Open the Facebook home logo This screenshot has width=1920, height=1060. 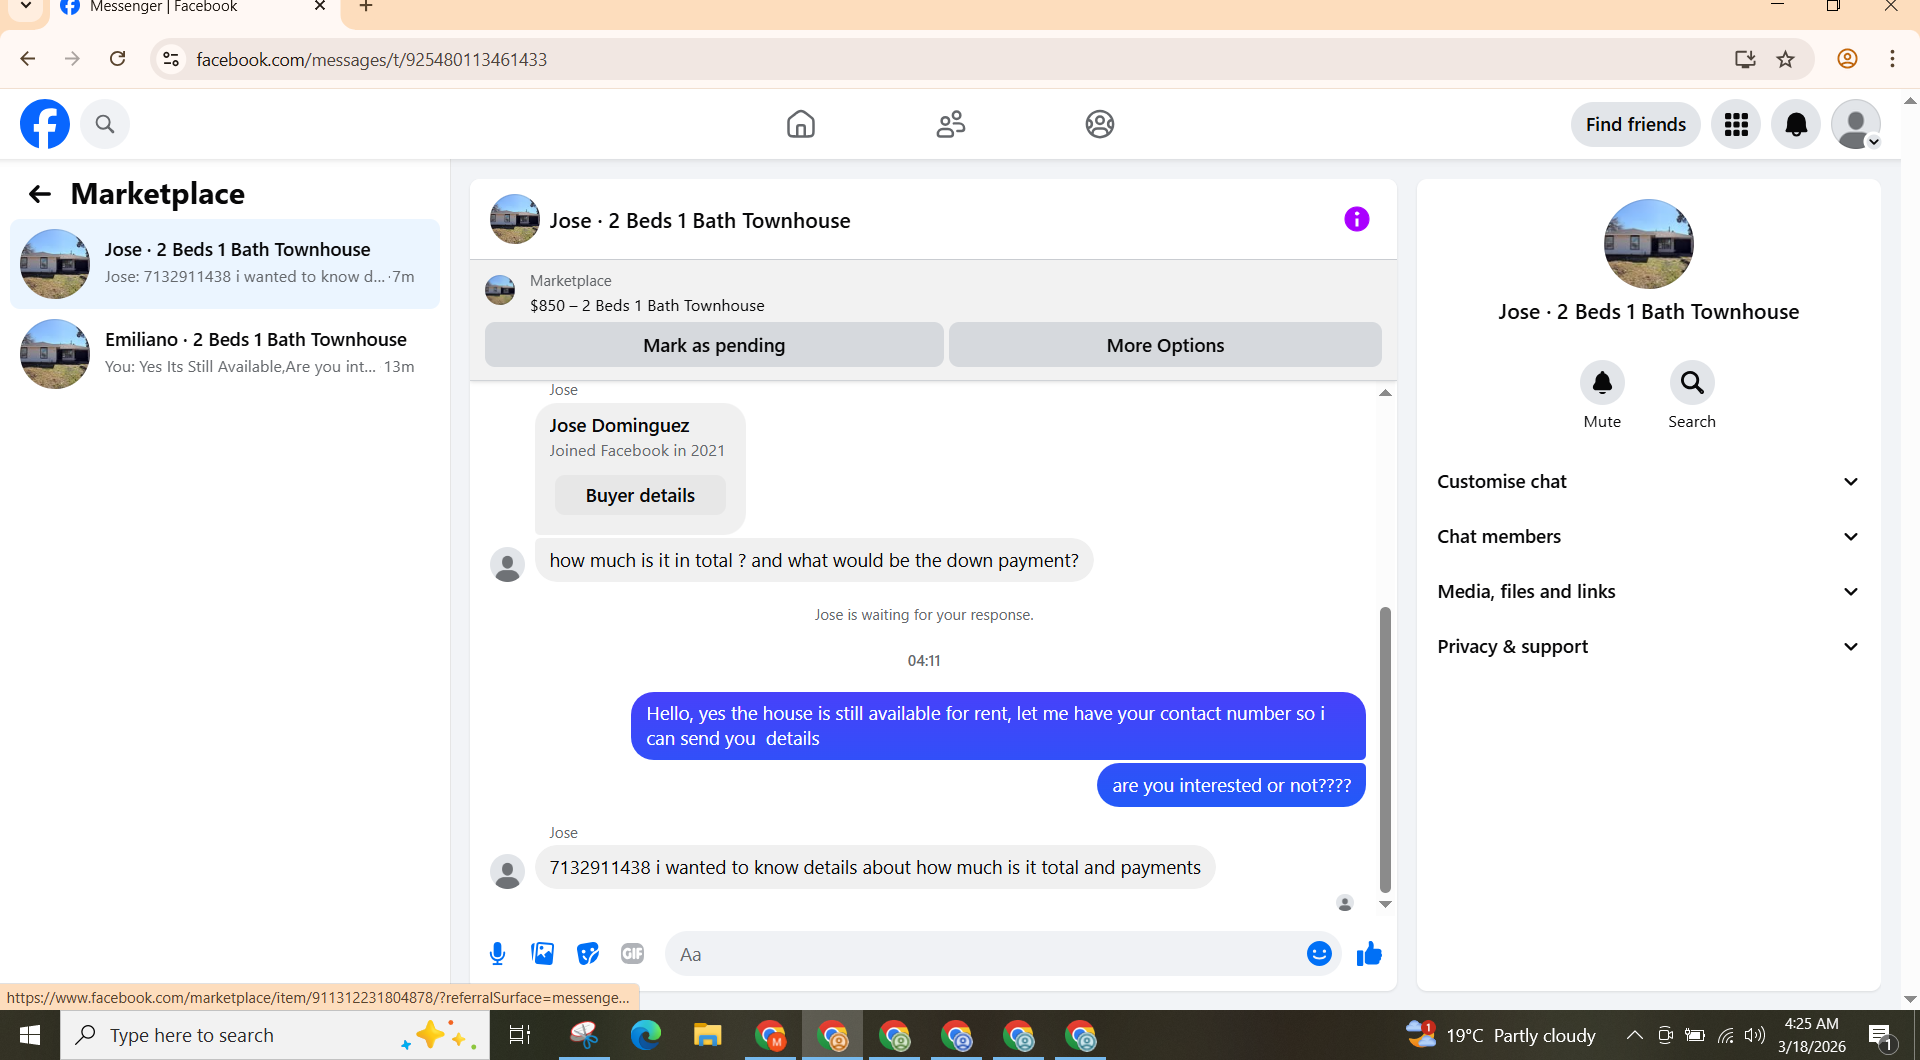pyautogui.click(x=45, y=124)
